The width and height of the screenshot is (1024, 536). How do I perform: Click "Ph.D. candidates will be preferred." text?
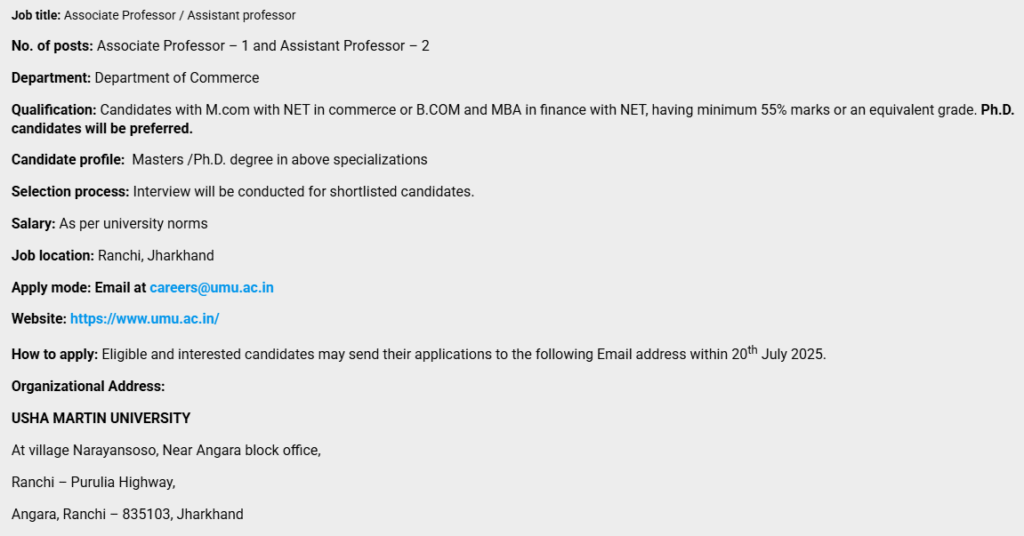click(x=101, y=129)
